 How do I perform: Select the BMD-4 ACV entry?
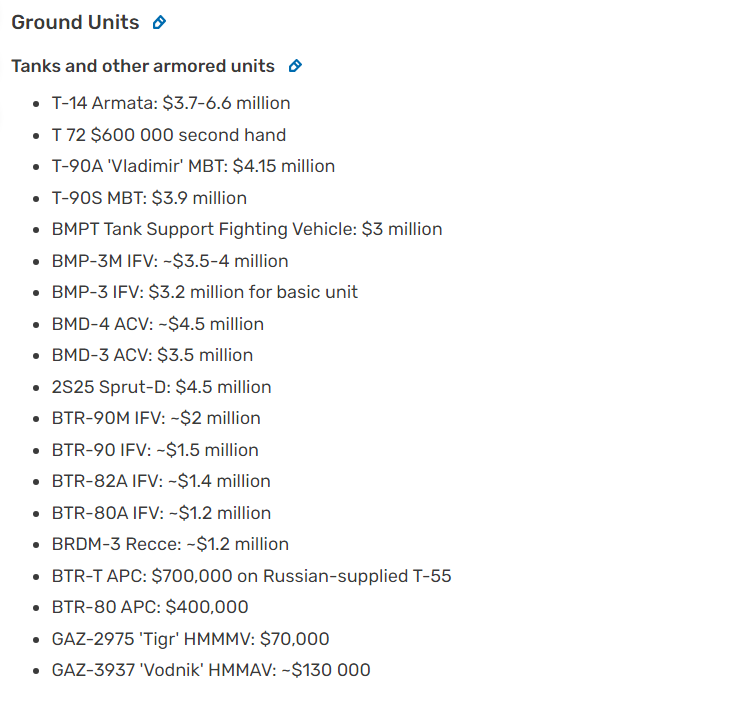[158, 324]
